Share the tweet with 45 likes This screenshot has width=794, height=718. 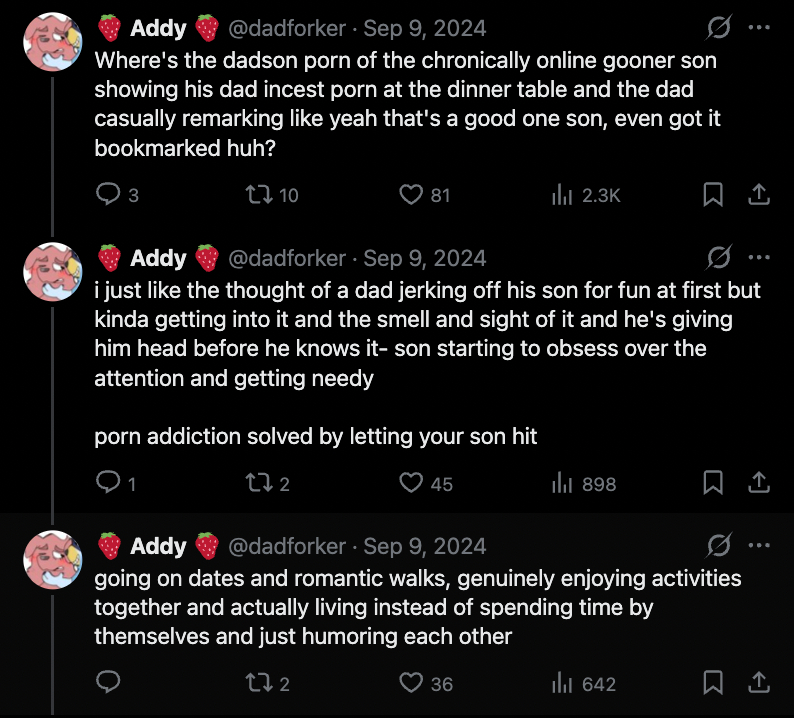pyautogui.click(x=759, y=484)
